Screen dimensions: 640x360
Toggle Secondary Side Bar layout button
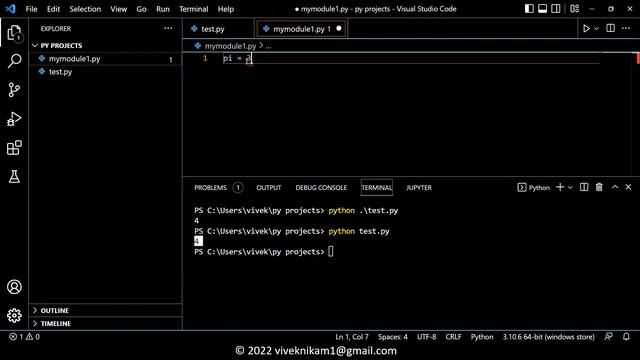556,9
